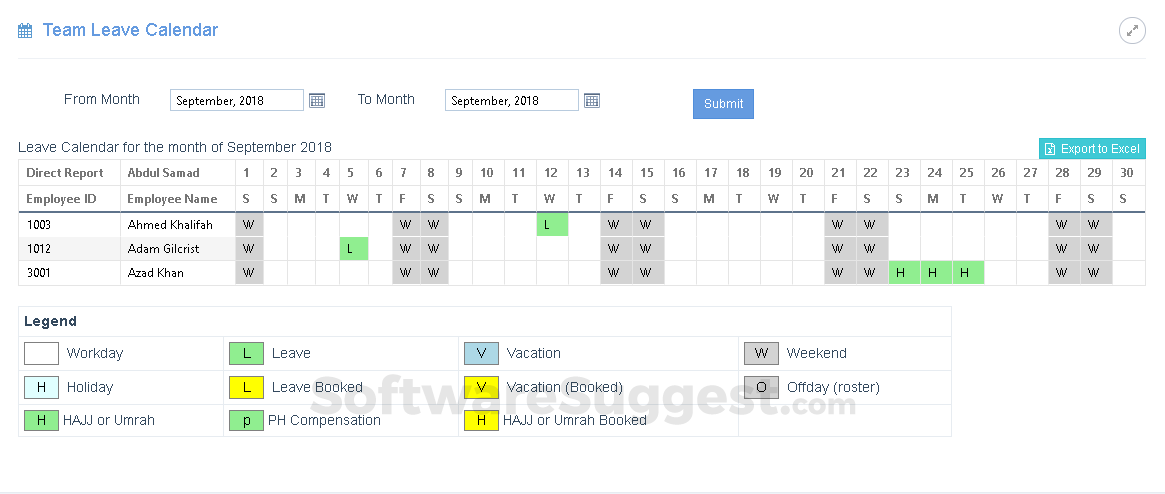Click the yellow Leave Booked legend swatch
Screen dimensions: 1165x494
pos(246,387)
